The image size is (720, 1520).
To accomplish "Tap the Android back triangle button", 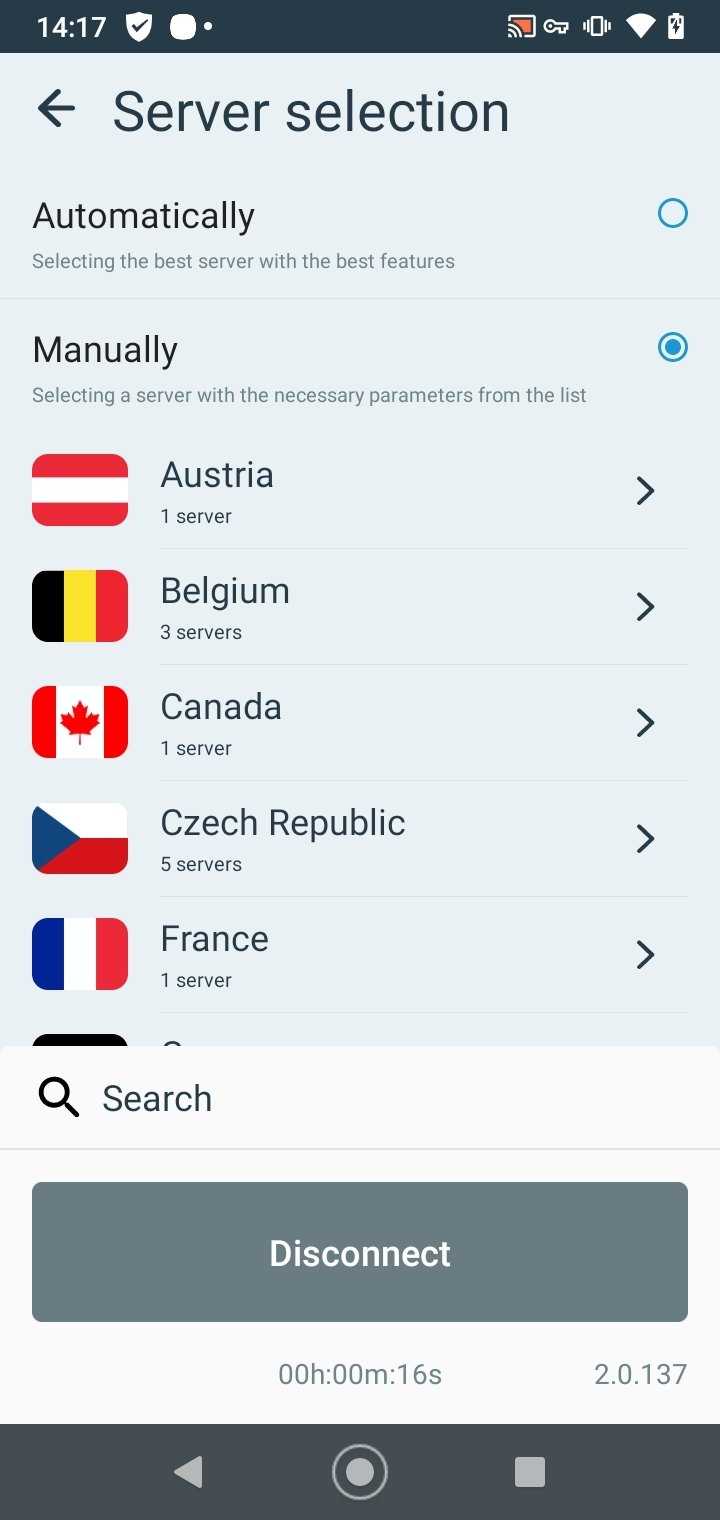I will [x=188, y=1472].
